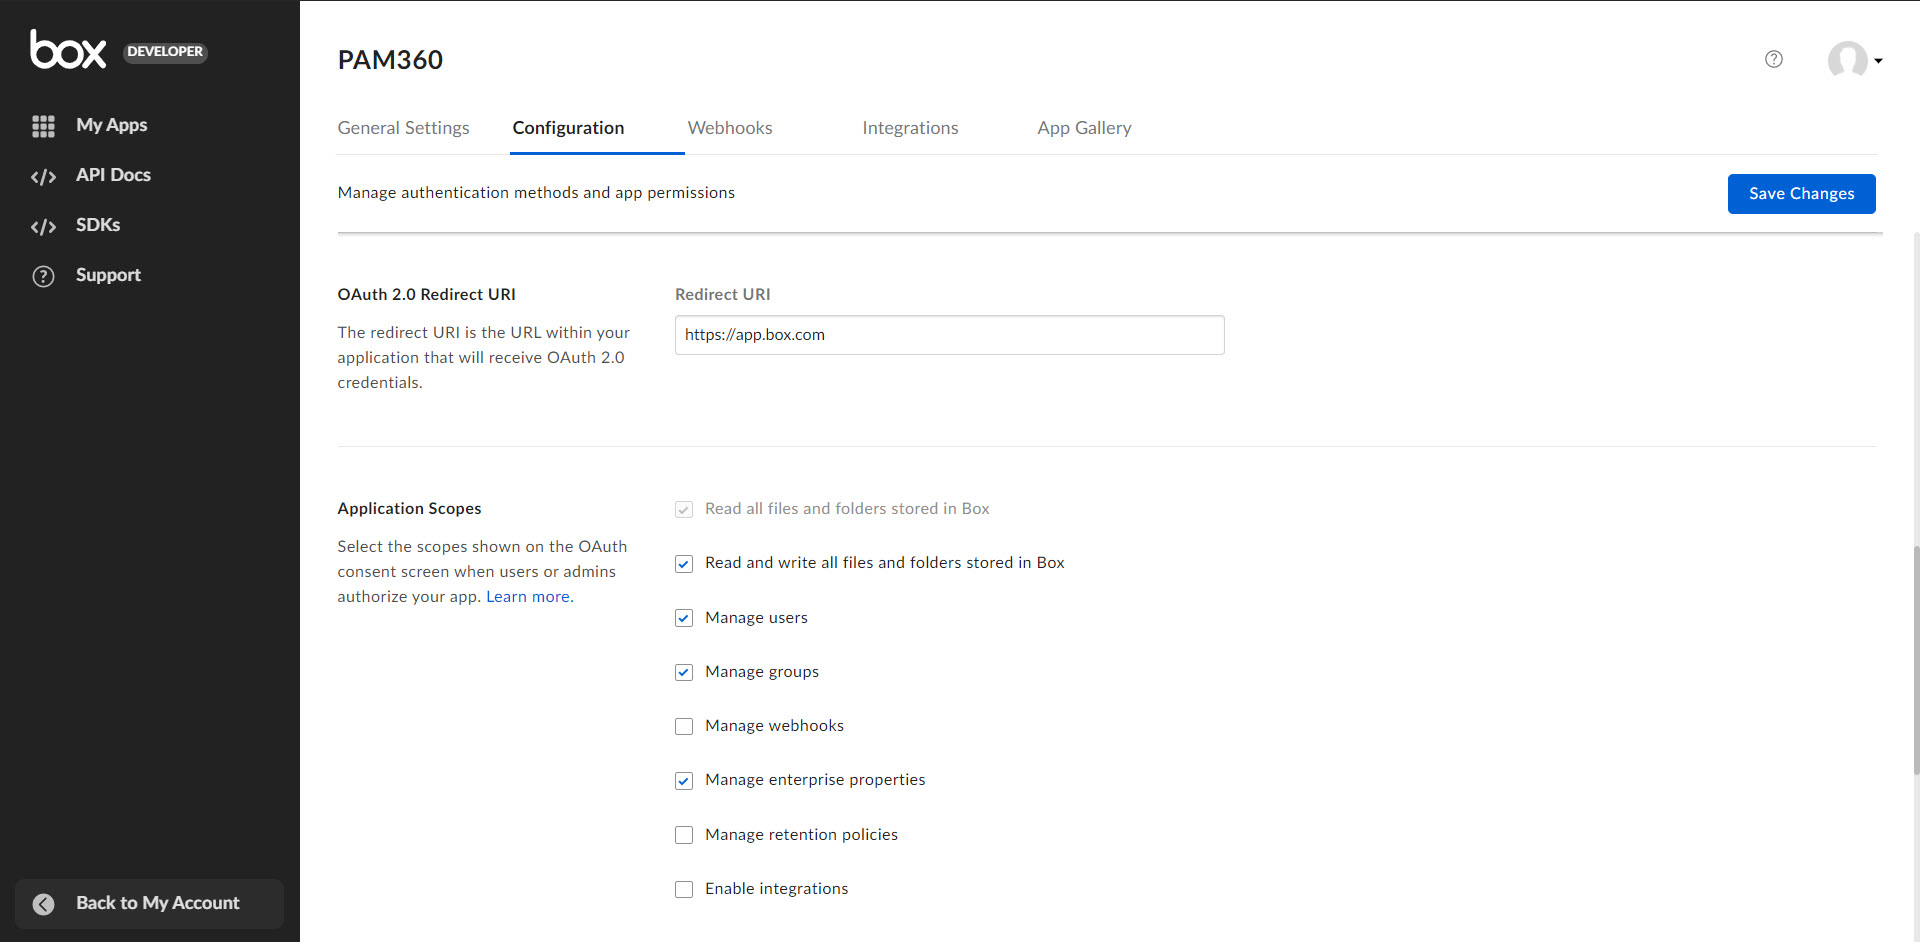Screen dimensions: 1920x942
Task: Open the help icon in the header
Action: pos(1774,59)
